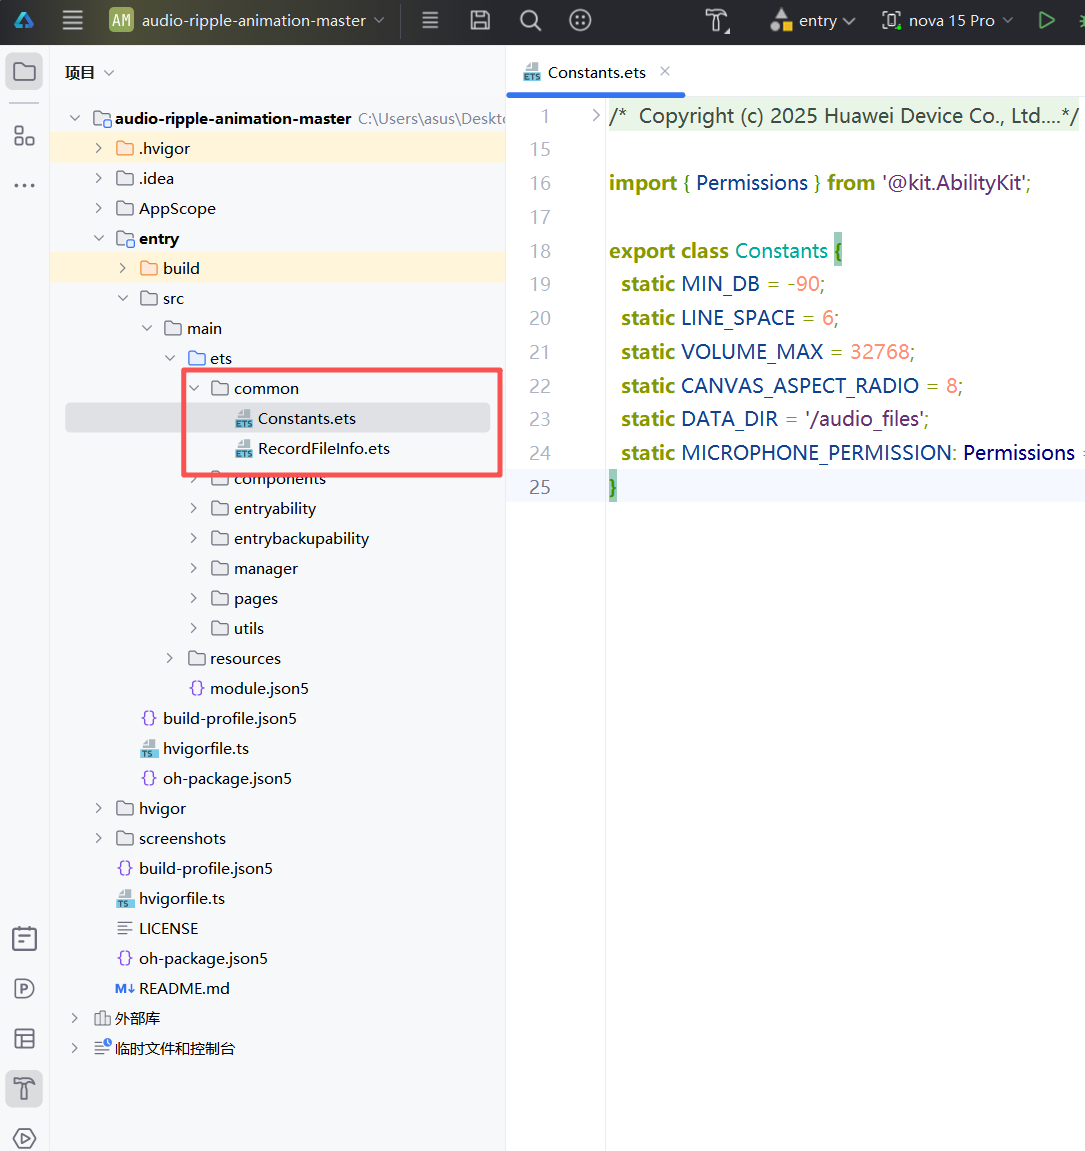Collapse the common folder
This screenshot has height=1151, width=1085.
tap(194, 388)
